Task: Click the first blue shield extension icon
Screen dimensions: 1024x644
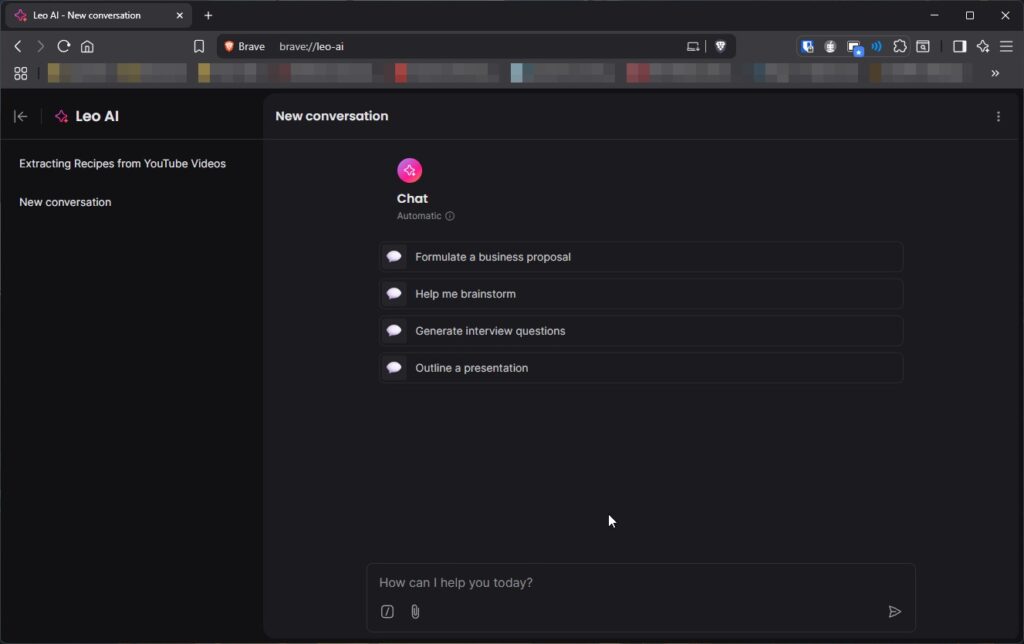Action: (807, 46)
